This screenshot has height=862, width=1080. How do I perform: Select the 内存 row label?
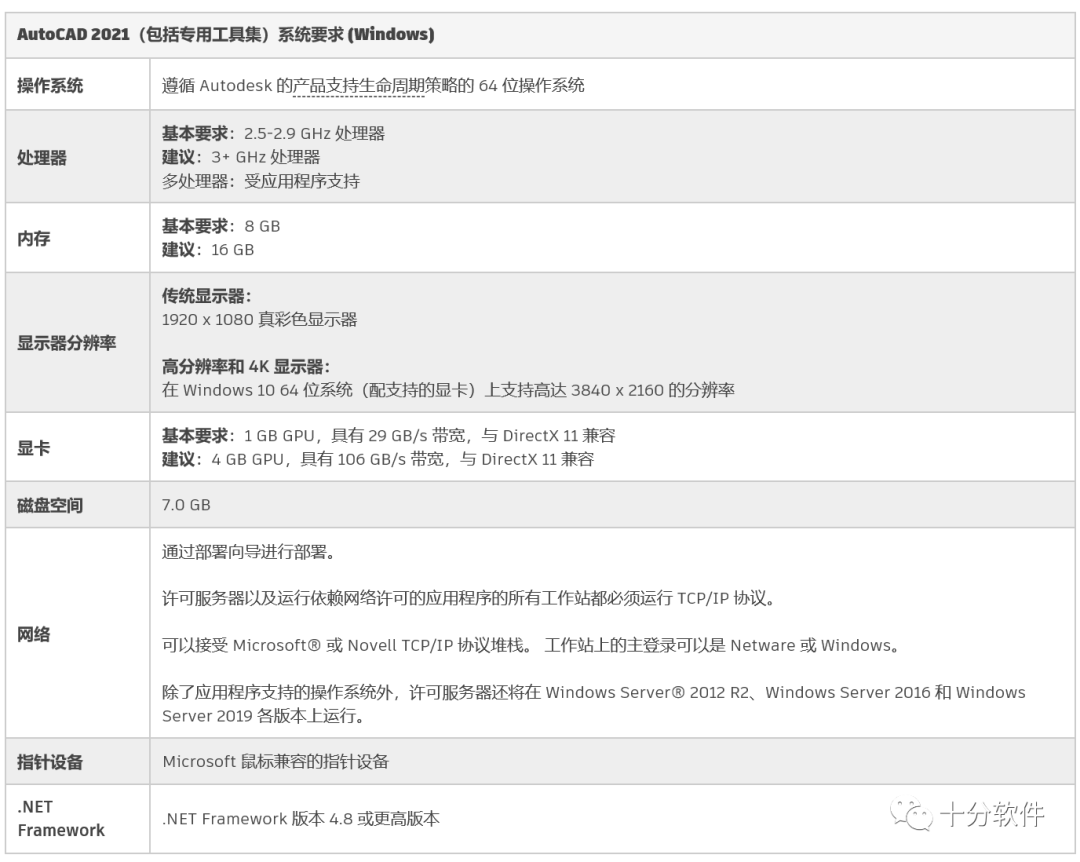[x=33, y=238]
